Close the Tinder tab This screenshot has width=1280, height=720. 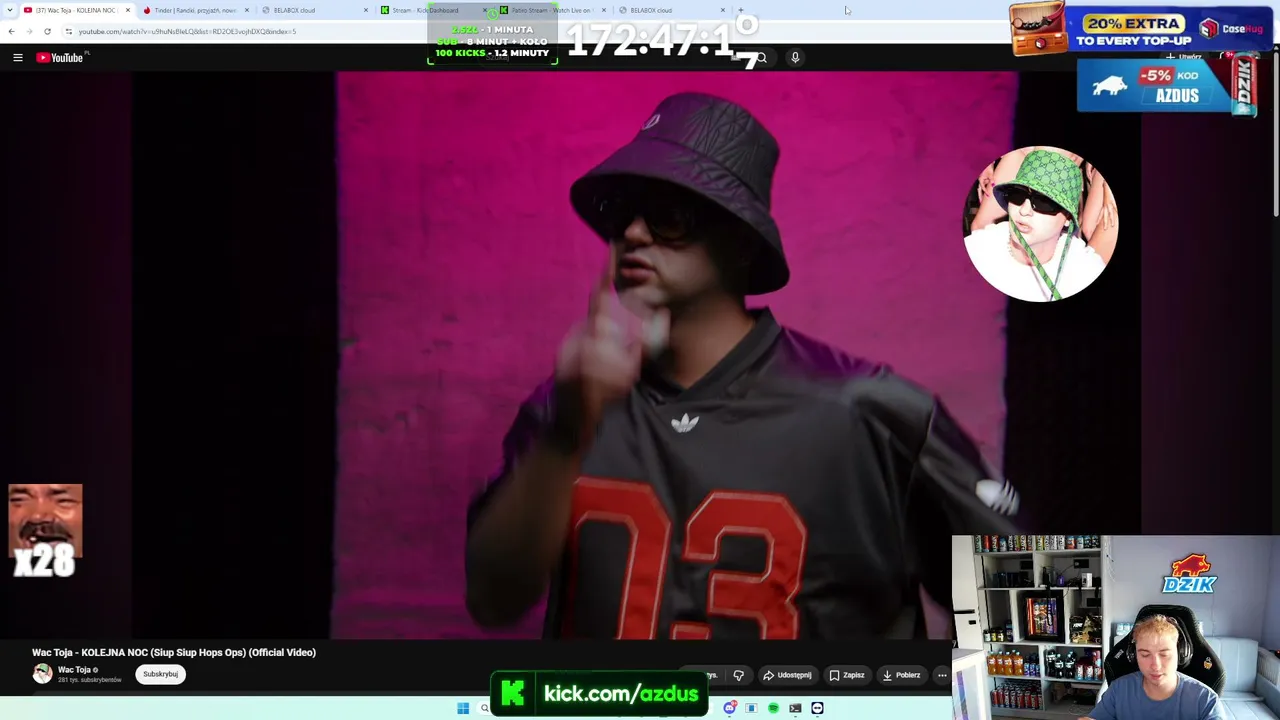click(x=247, y=10)
